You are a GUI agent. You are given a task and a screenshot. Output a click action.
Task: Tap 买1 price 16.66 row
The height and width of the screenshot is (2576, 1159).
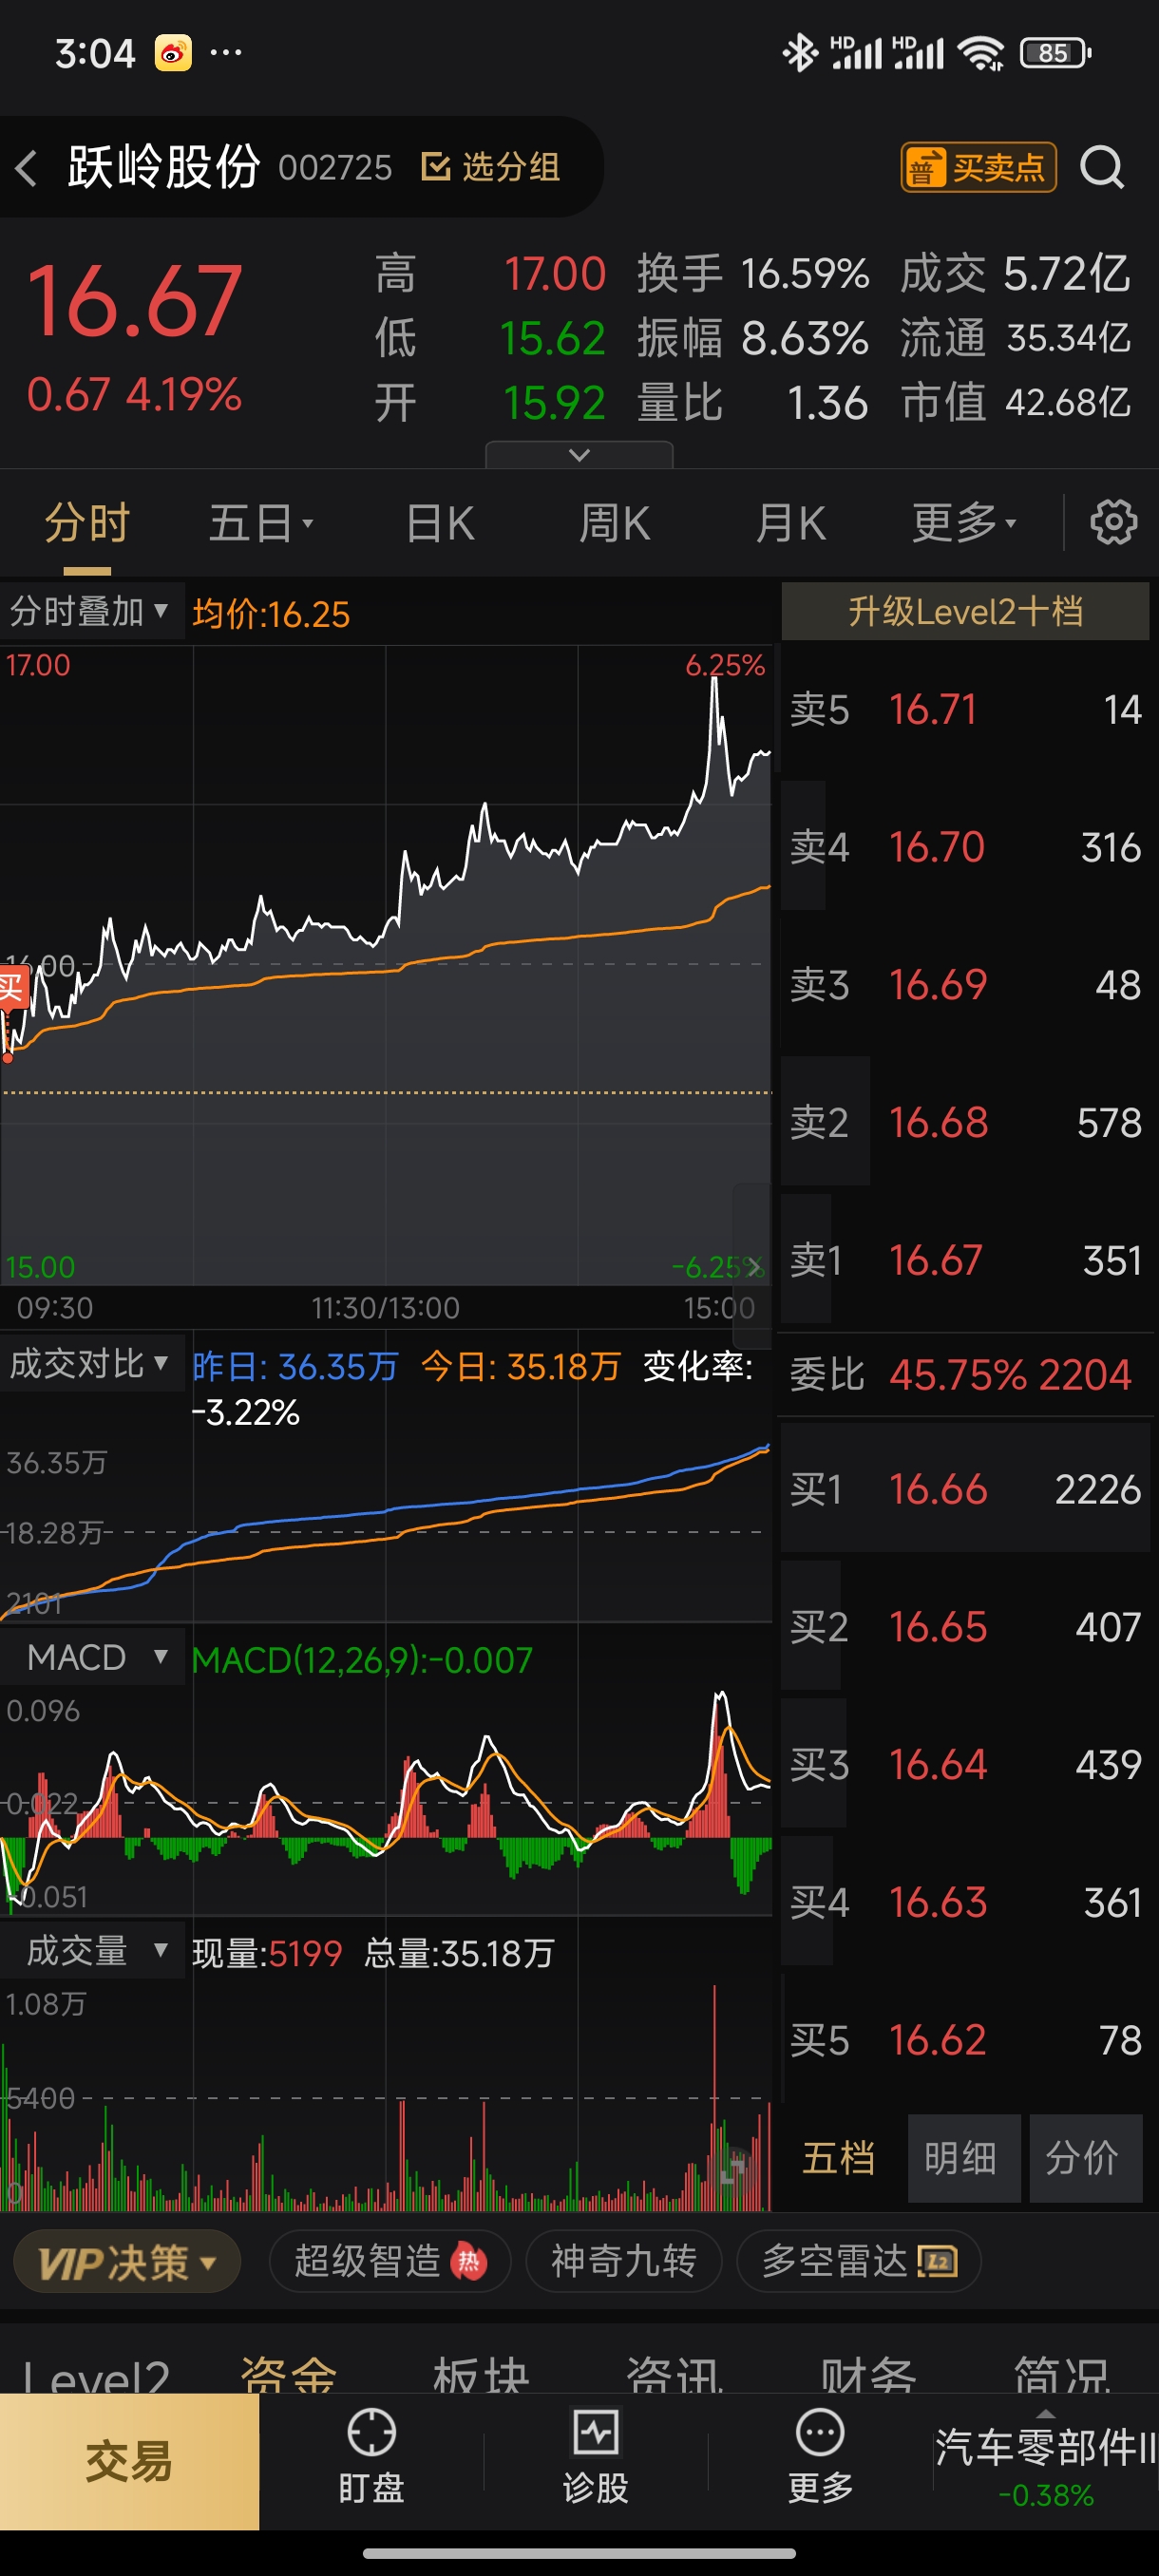coord(965,1489)
